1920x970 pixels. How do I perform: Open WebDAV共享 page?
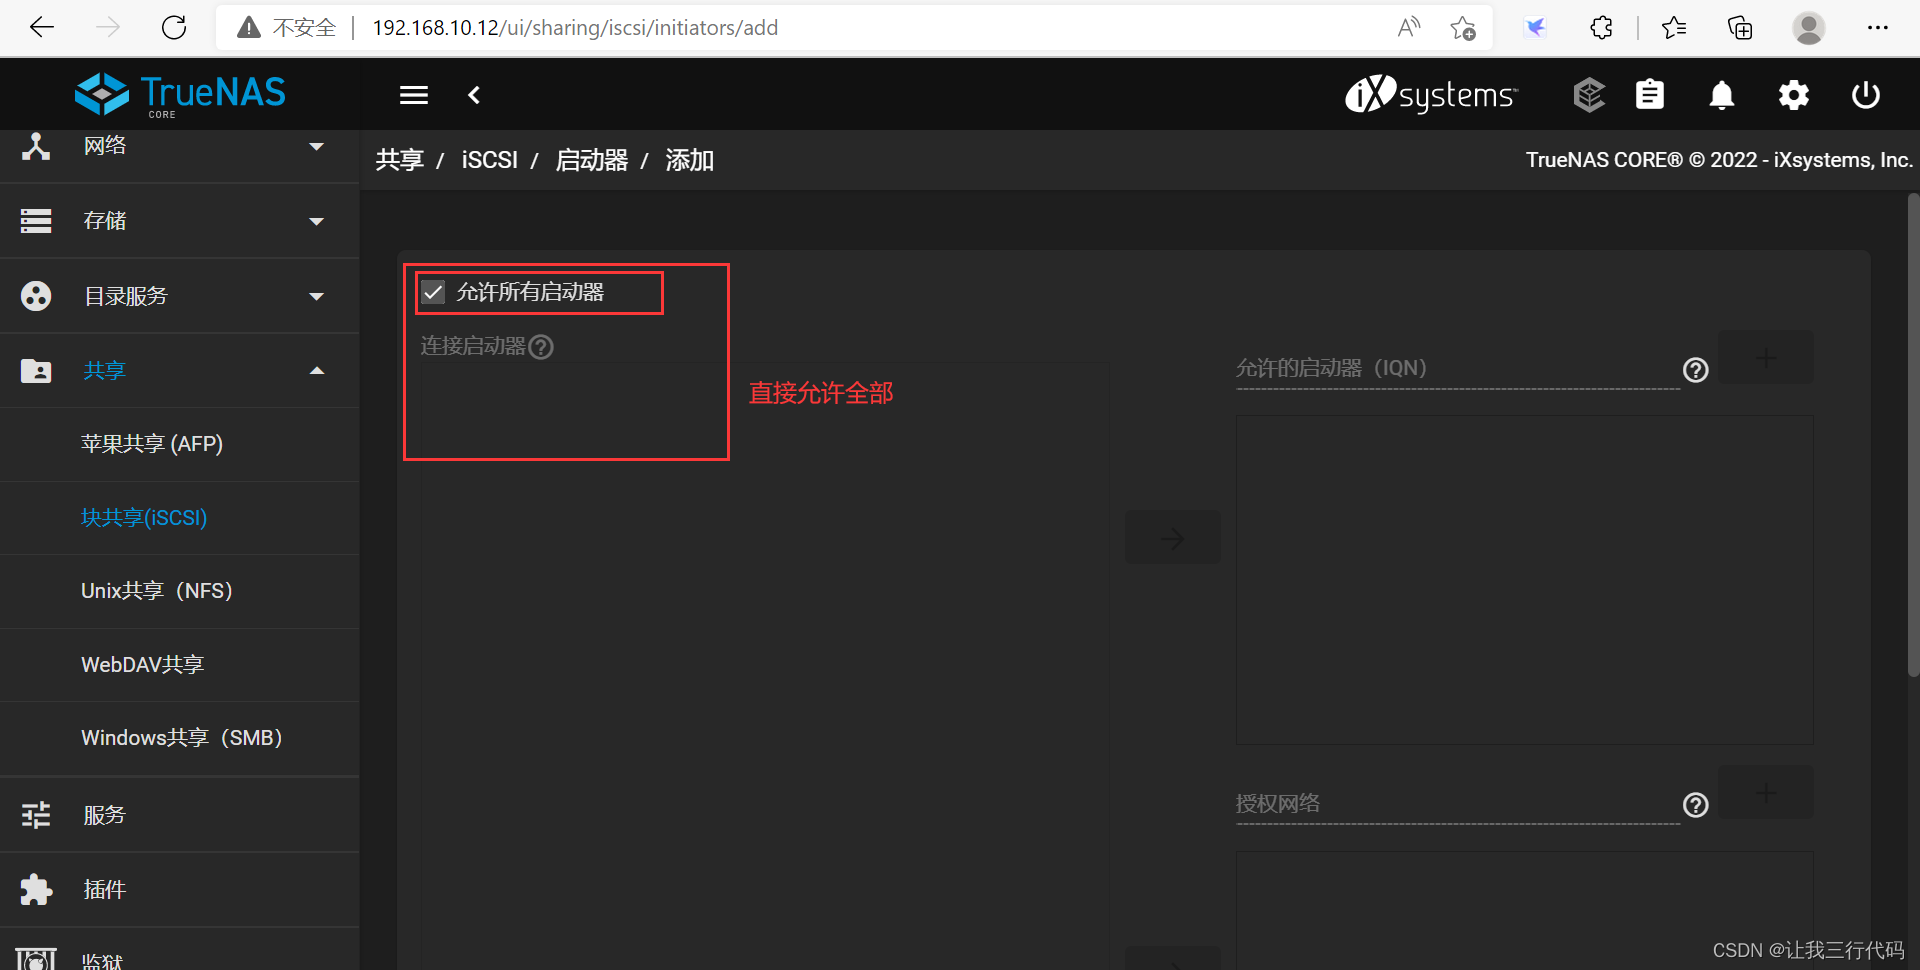[179, 665]
